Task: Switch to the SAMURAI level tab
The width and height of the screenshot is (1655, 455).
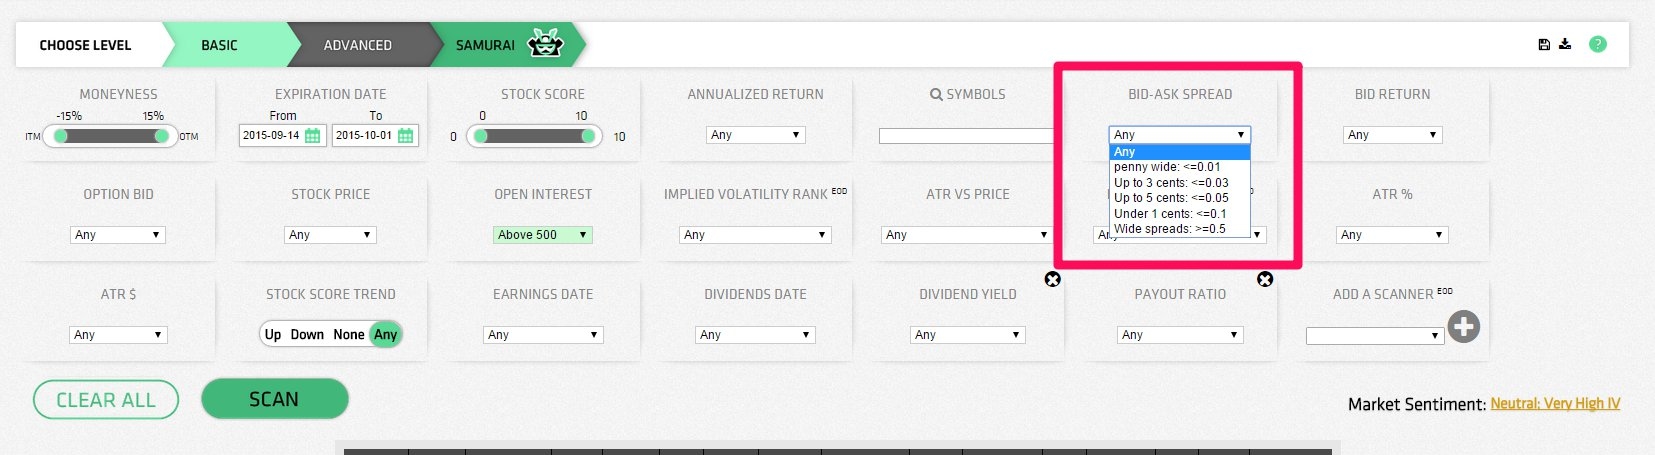Action: coord(505,45)
